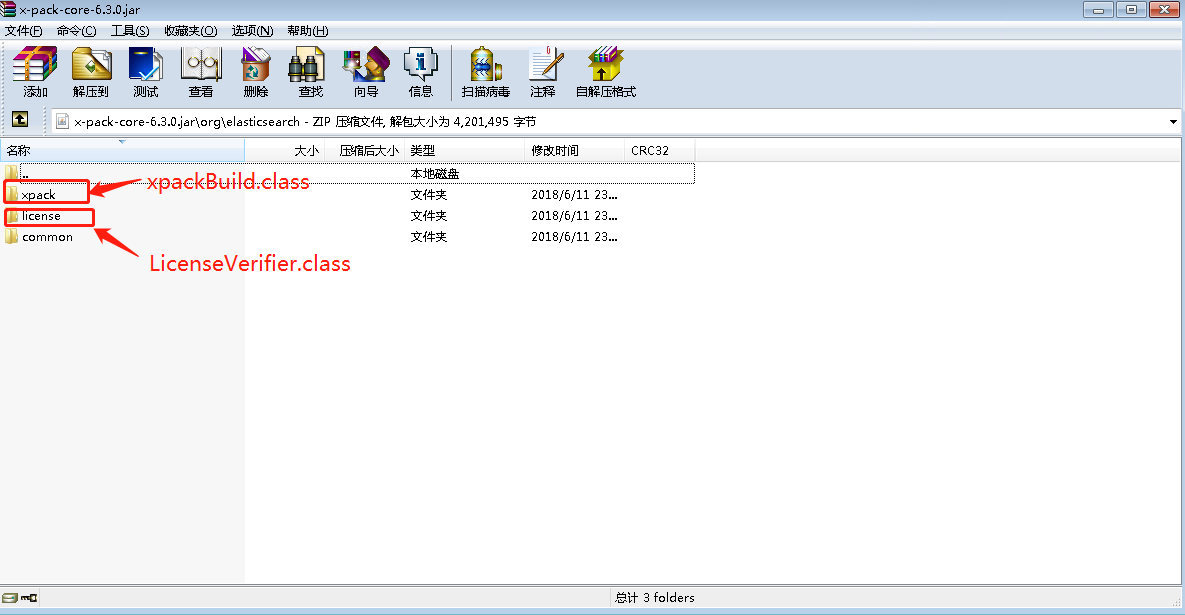
Task: Click the 删除 (Delete) icon
Action: pos(256,72)
